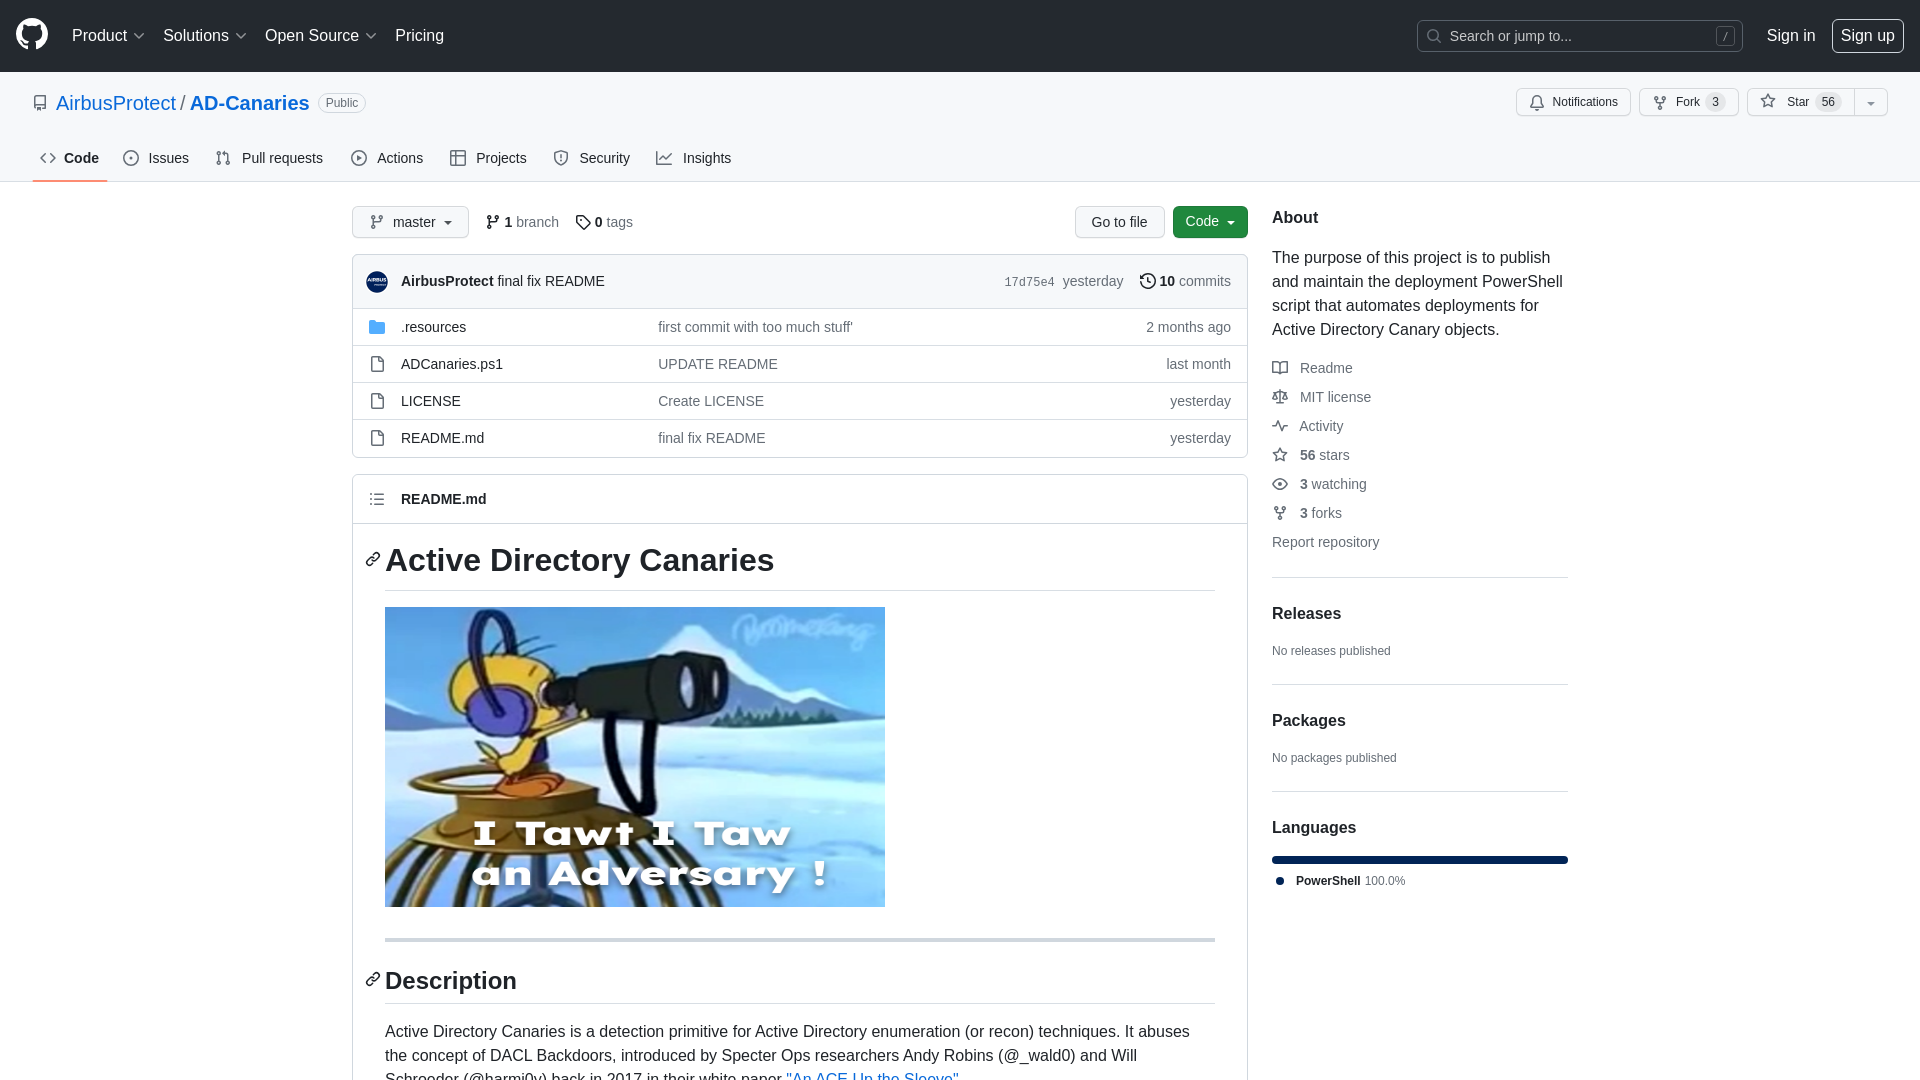Click the Pull requests merge icon

click(223, 158)
